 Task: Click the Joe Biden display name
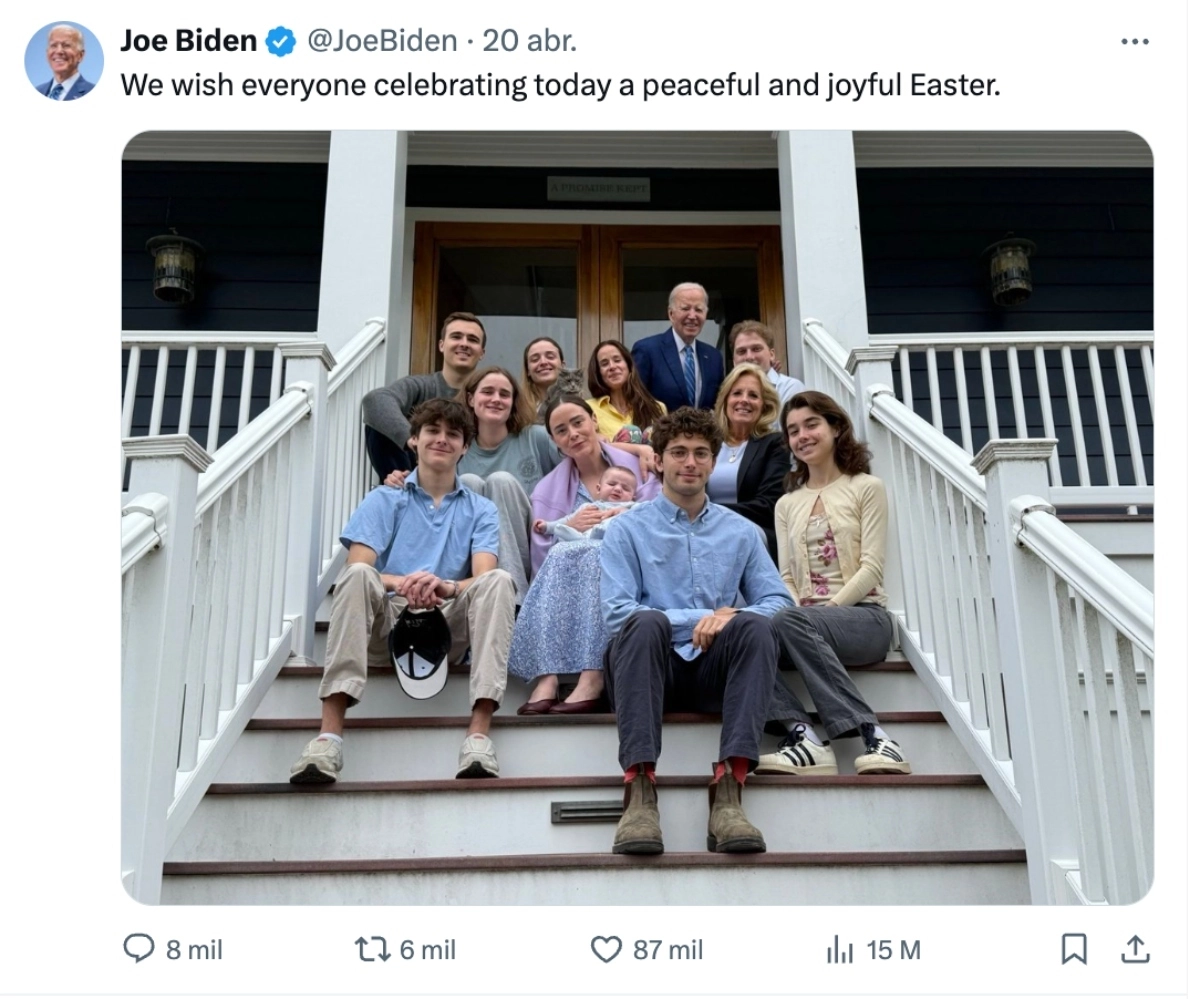point(189,41)
